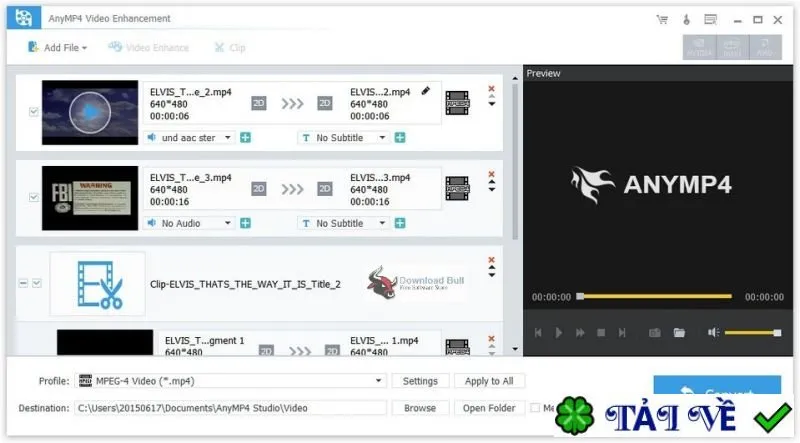
Task: Move the Clip-ELVIS group down in list
Action: tap(491, 275)
